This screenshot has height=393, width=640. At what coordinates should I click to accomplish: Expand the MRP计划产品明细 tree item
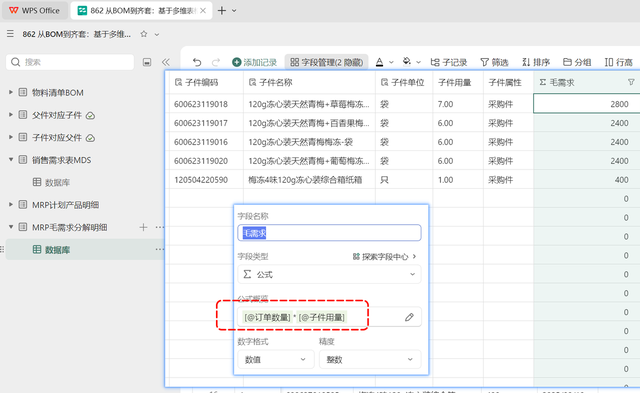click(x=11, y=204)
